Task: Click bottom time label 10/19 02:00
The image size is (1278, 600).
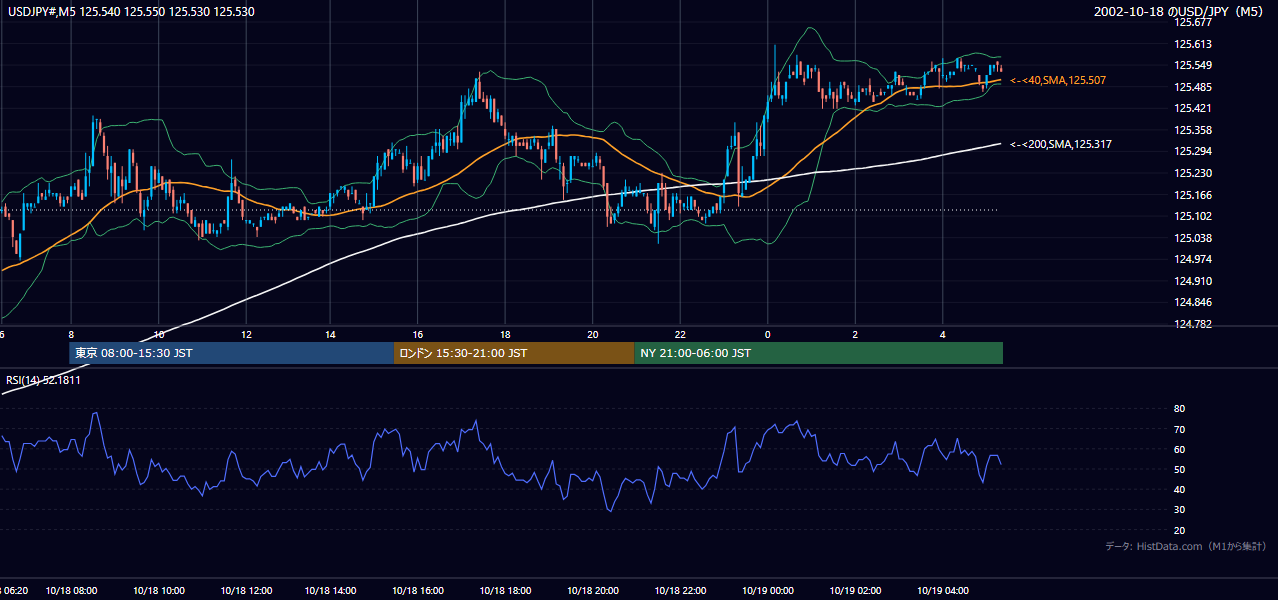Action: 855,591
